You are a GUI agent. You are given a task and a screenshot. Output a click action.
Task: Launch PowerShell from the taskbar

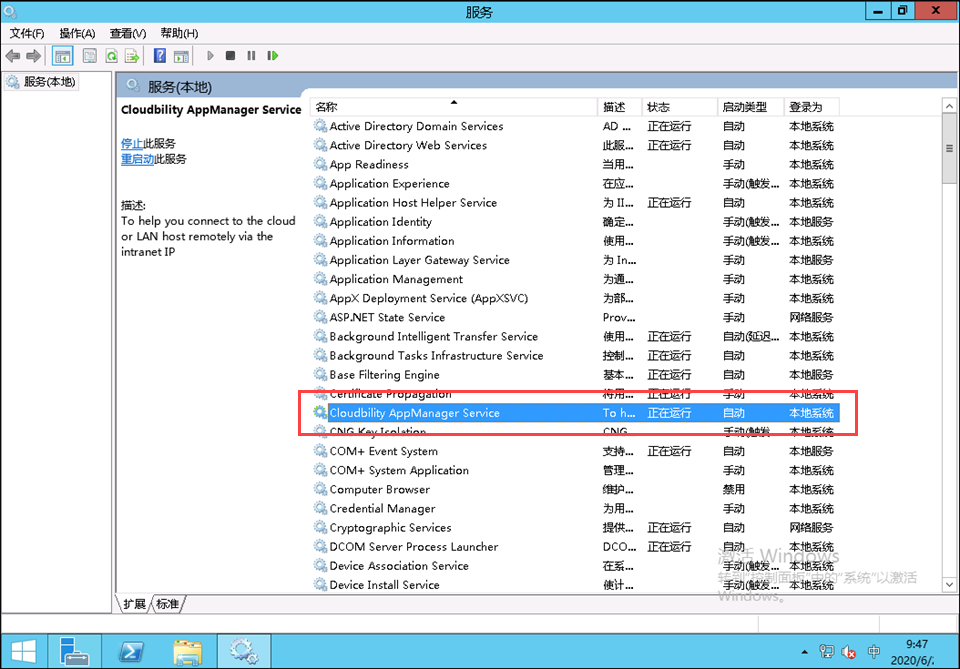(130, 651)
